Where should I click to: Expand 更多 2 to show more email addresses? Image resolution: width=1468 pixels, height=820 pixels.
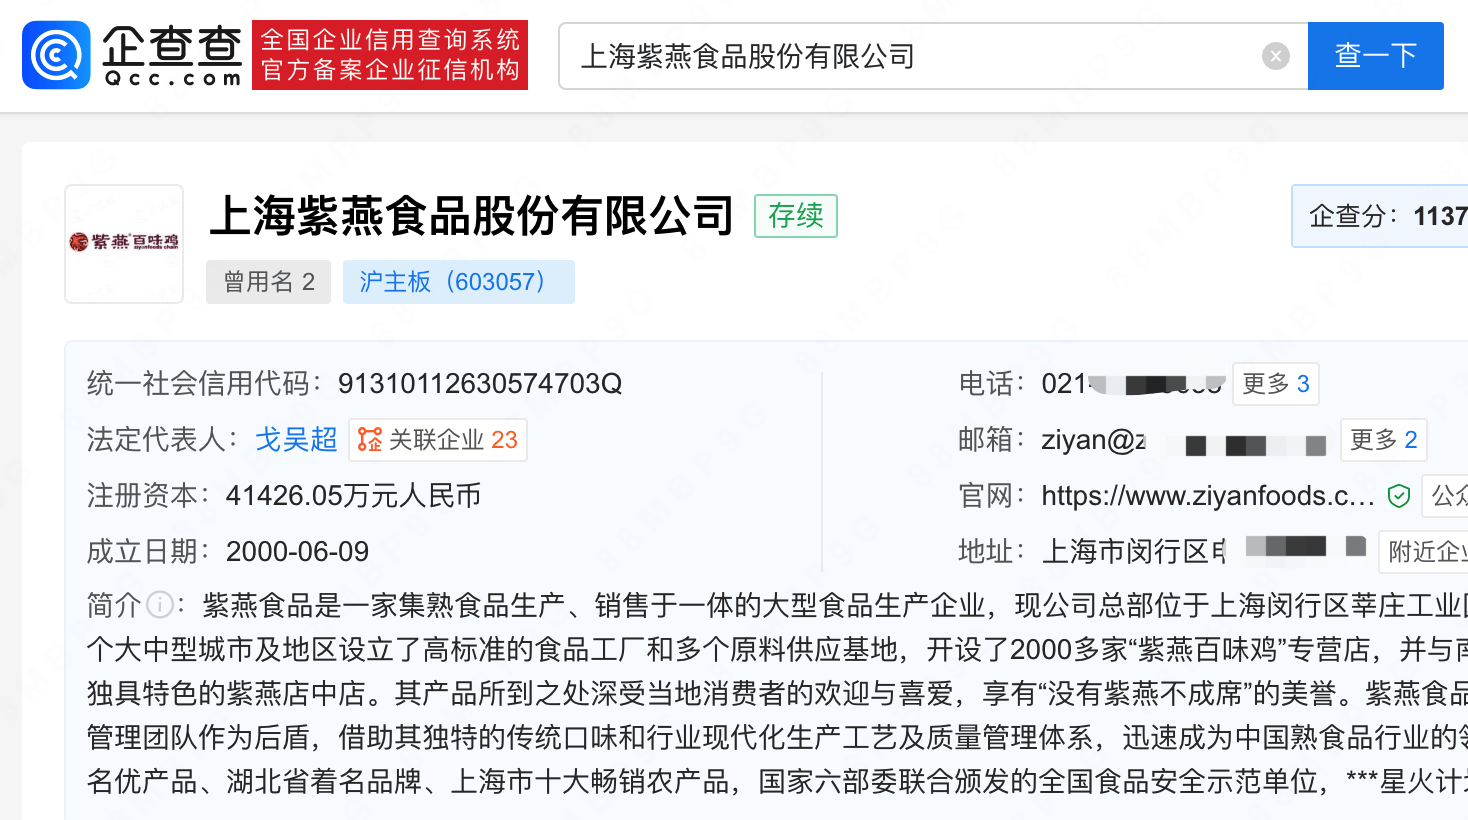pyautogui.click(x=1383, y=439)
